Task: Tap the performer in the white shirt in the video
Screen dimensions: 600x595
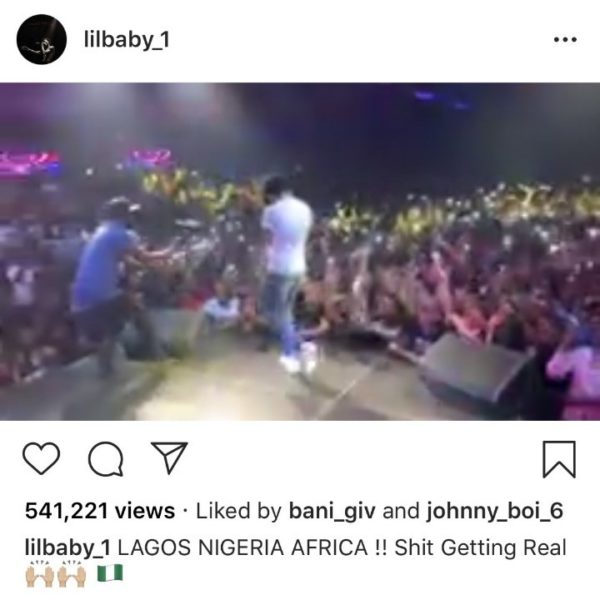Action: [x=287, y=268]
